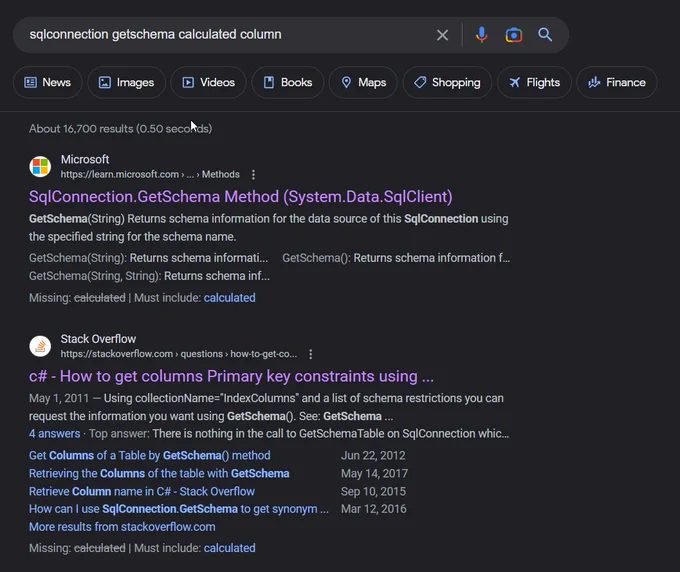
Task: Click the Stack Overflow favicon
Action: tap(40, 346)
